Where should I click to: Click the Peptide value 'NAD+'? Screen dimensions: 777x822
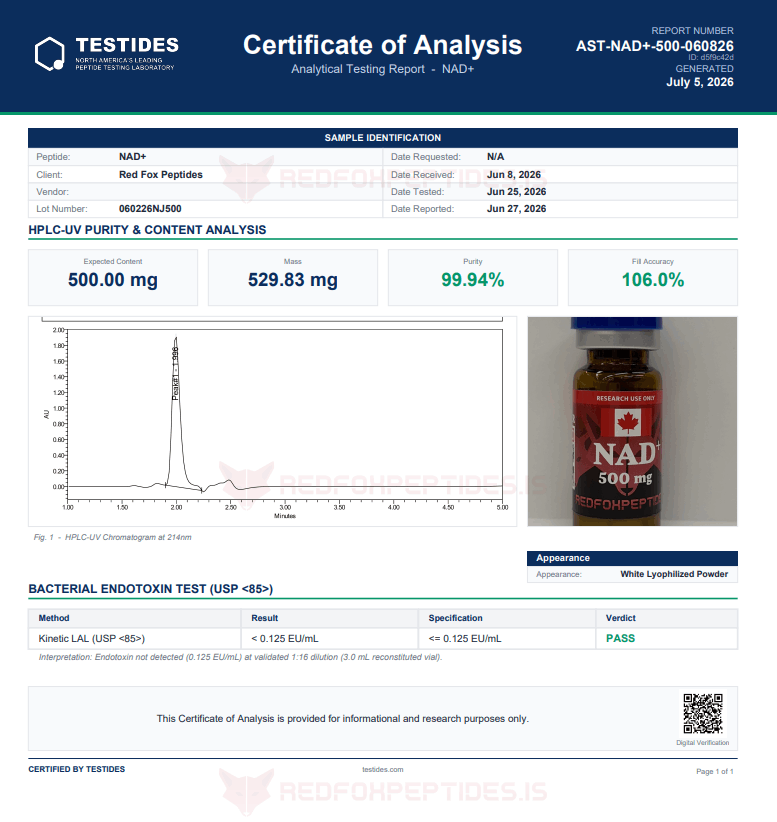click(x=133, y=157)
